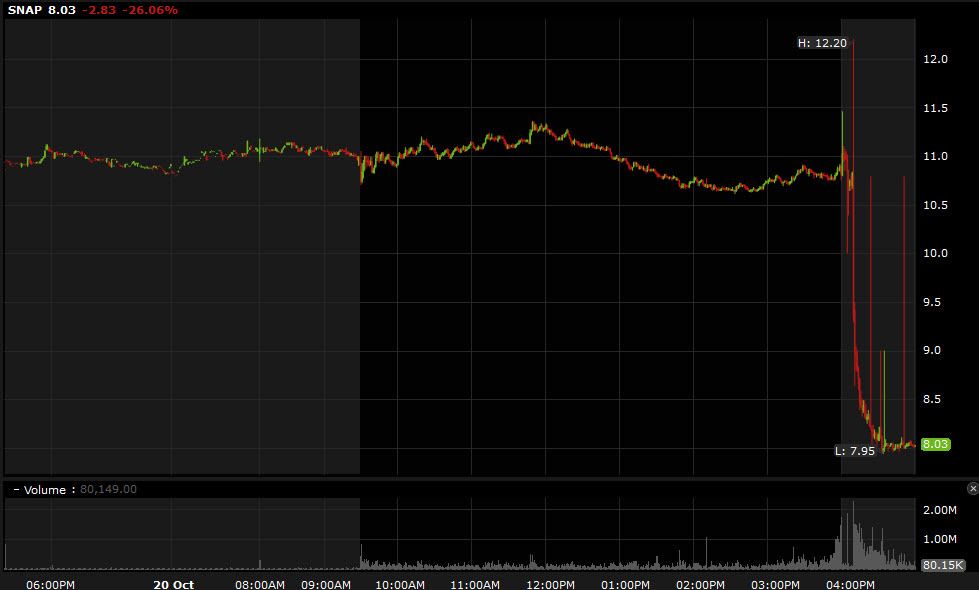This screenshot has height=590, width=979.
Task: Click the 12.0 price axis label
Action: (935, 59)
